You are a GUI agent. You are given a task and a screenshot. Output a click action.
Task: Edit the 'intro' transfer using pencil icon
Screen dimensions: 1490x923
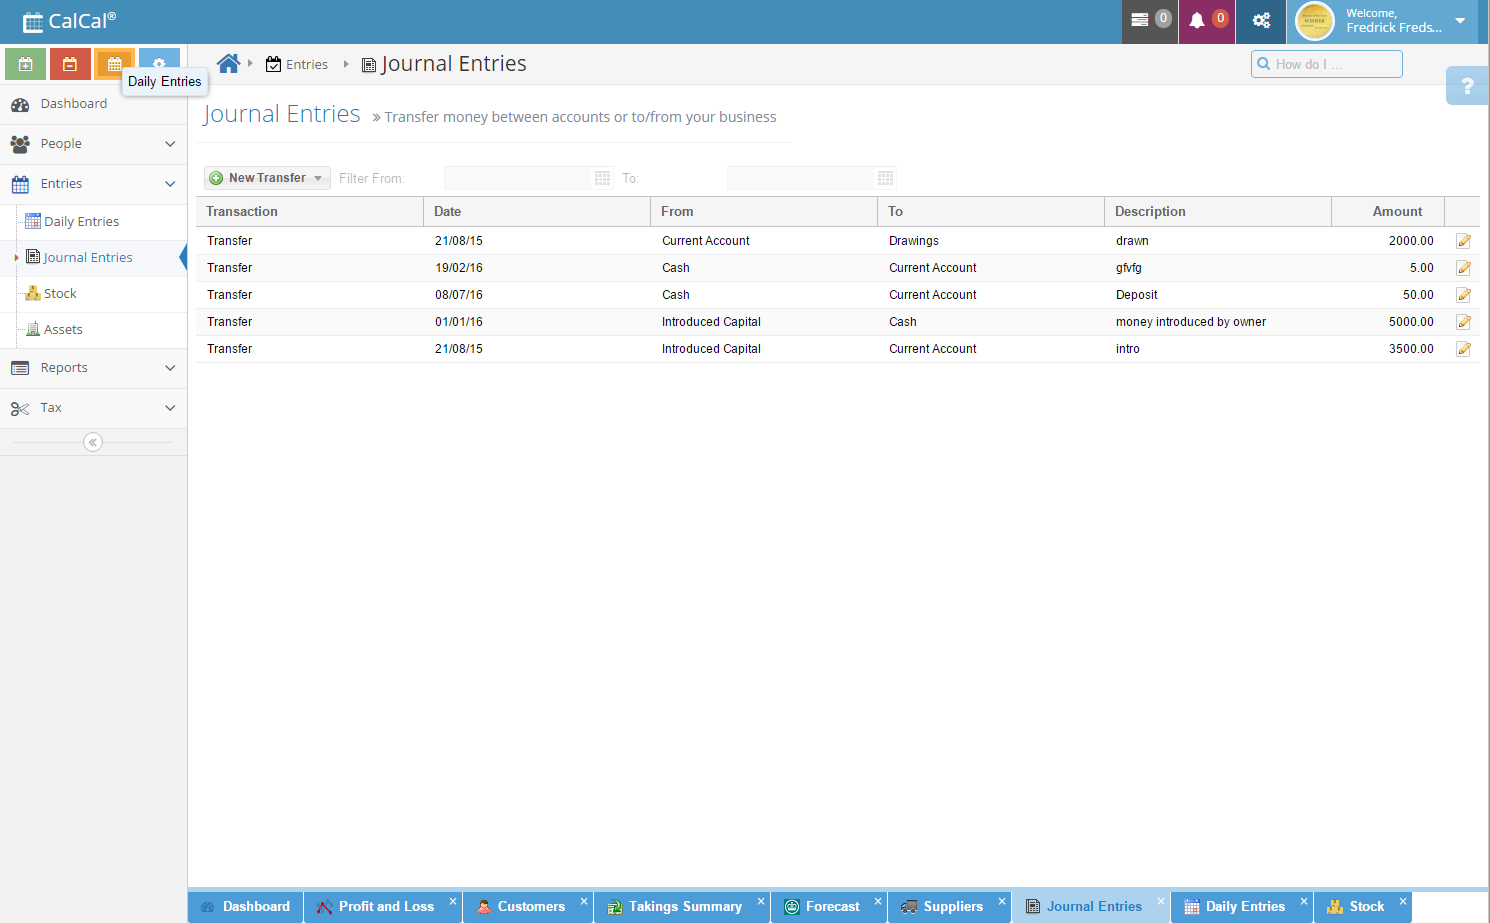1463,349
